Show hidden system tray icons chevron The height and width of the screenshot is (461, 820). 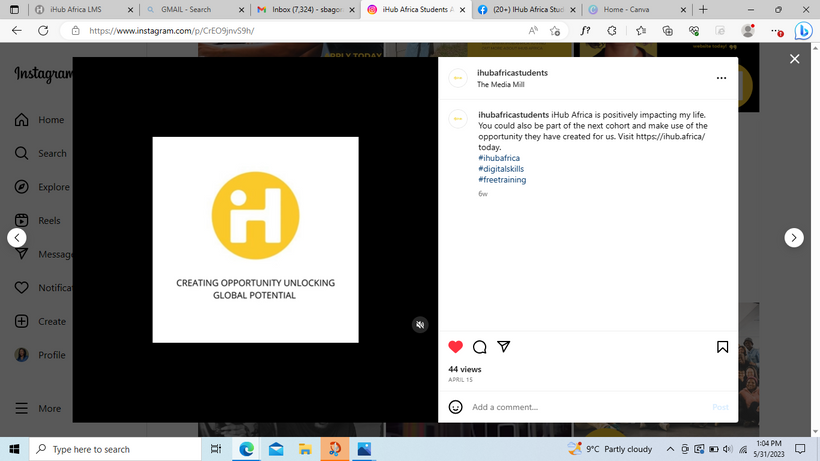tap(670, 450)
